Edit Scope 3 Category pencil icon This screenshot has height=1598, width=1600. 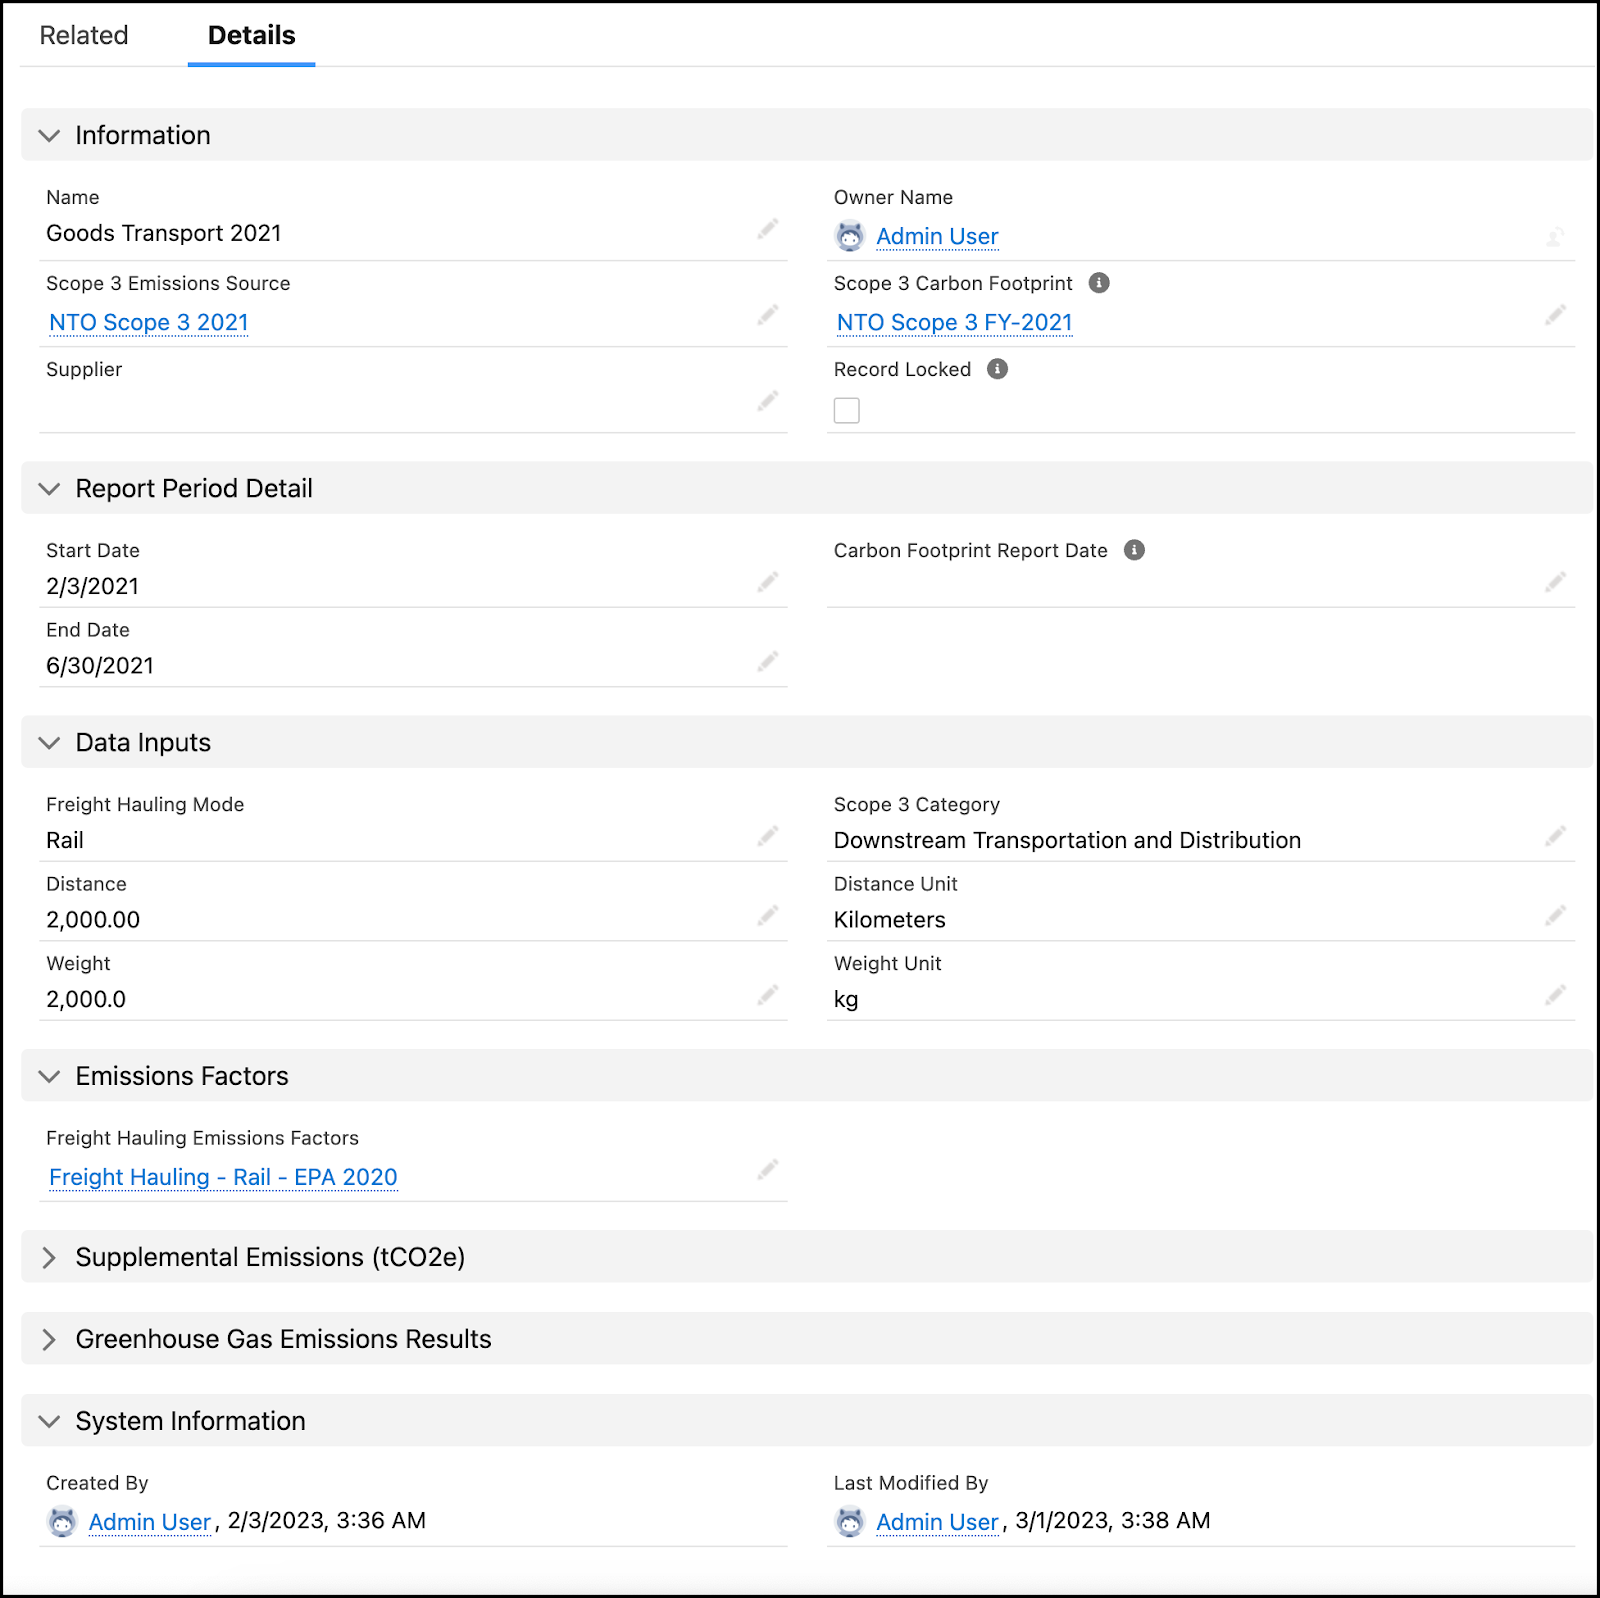tap(1555, 837)
